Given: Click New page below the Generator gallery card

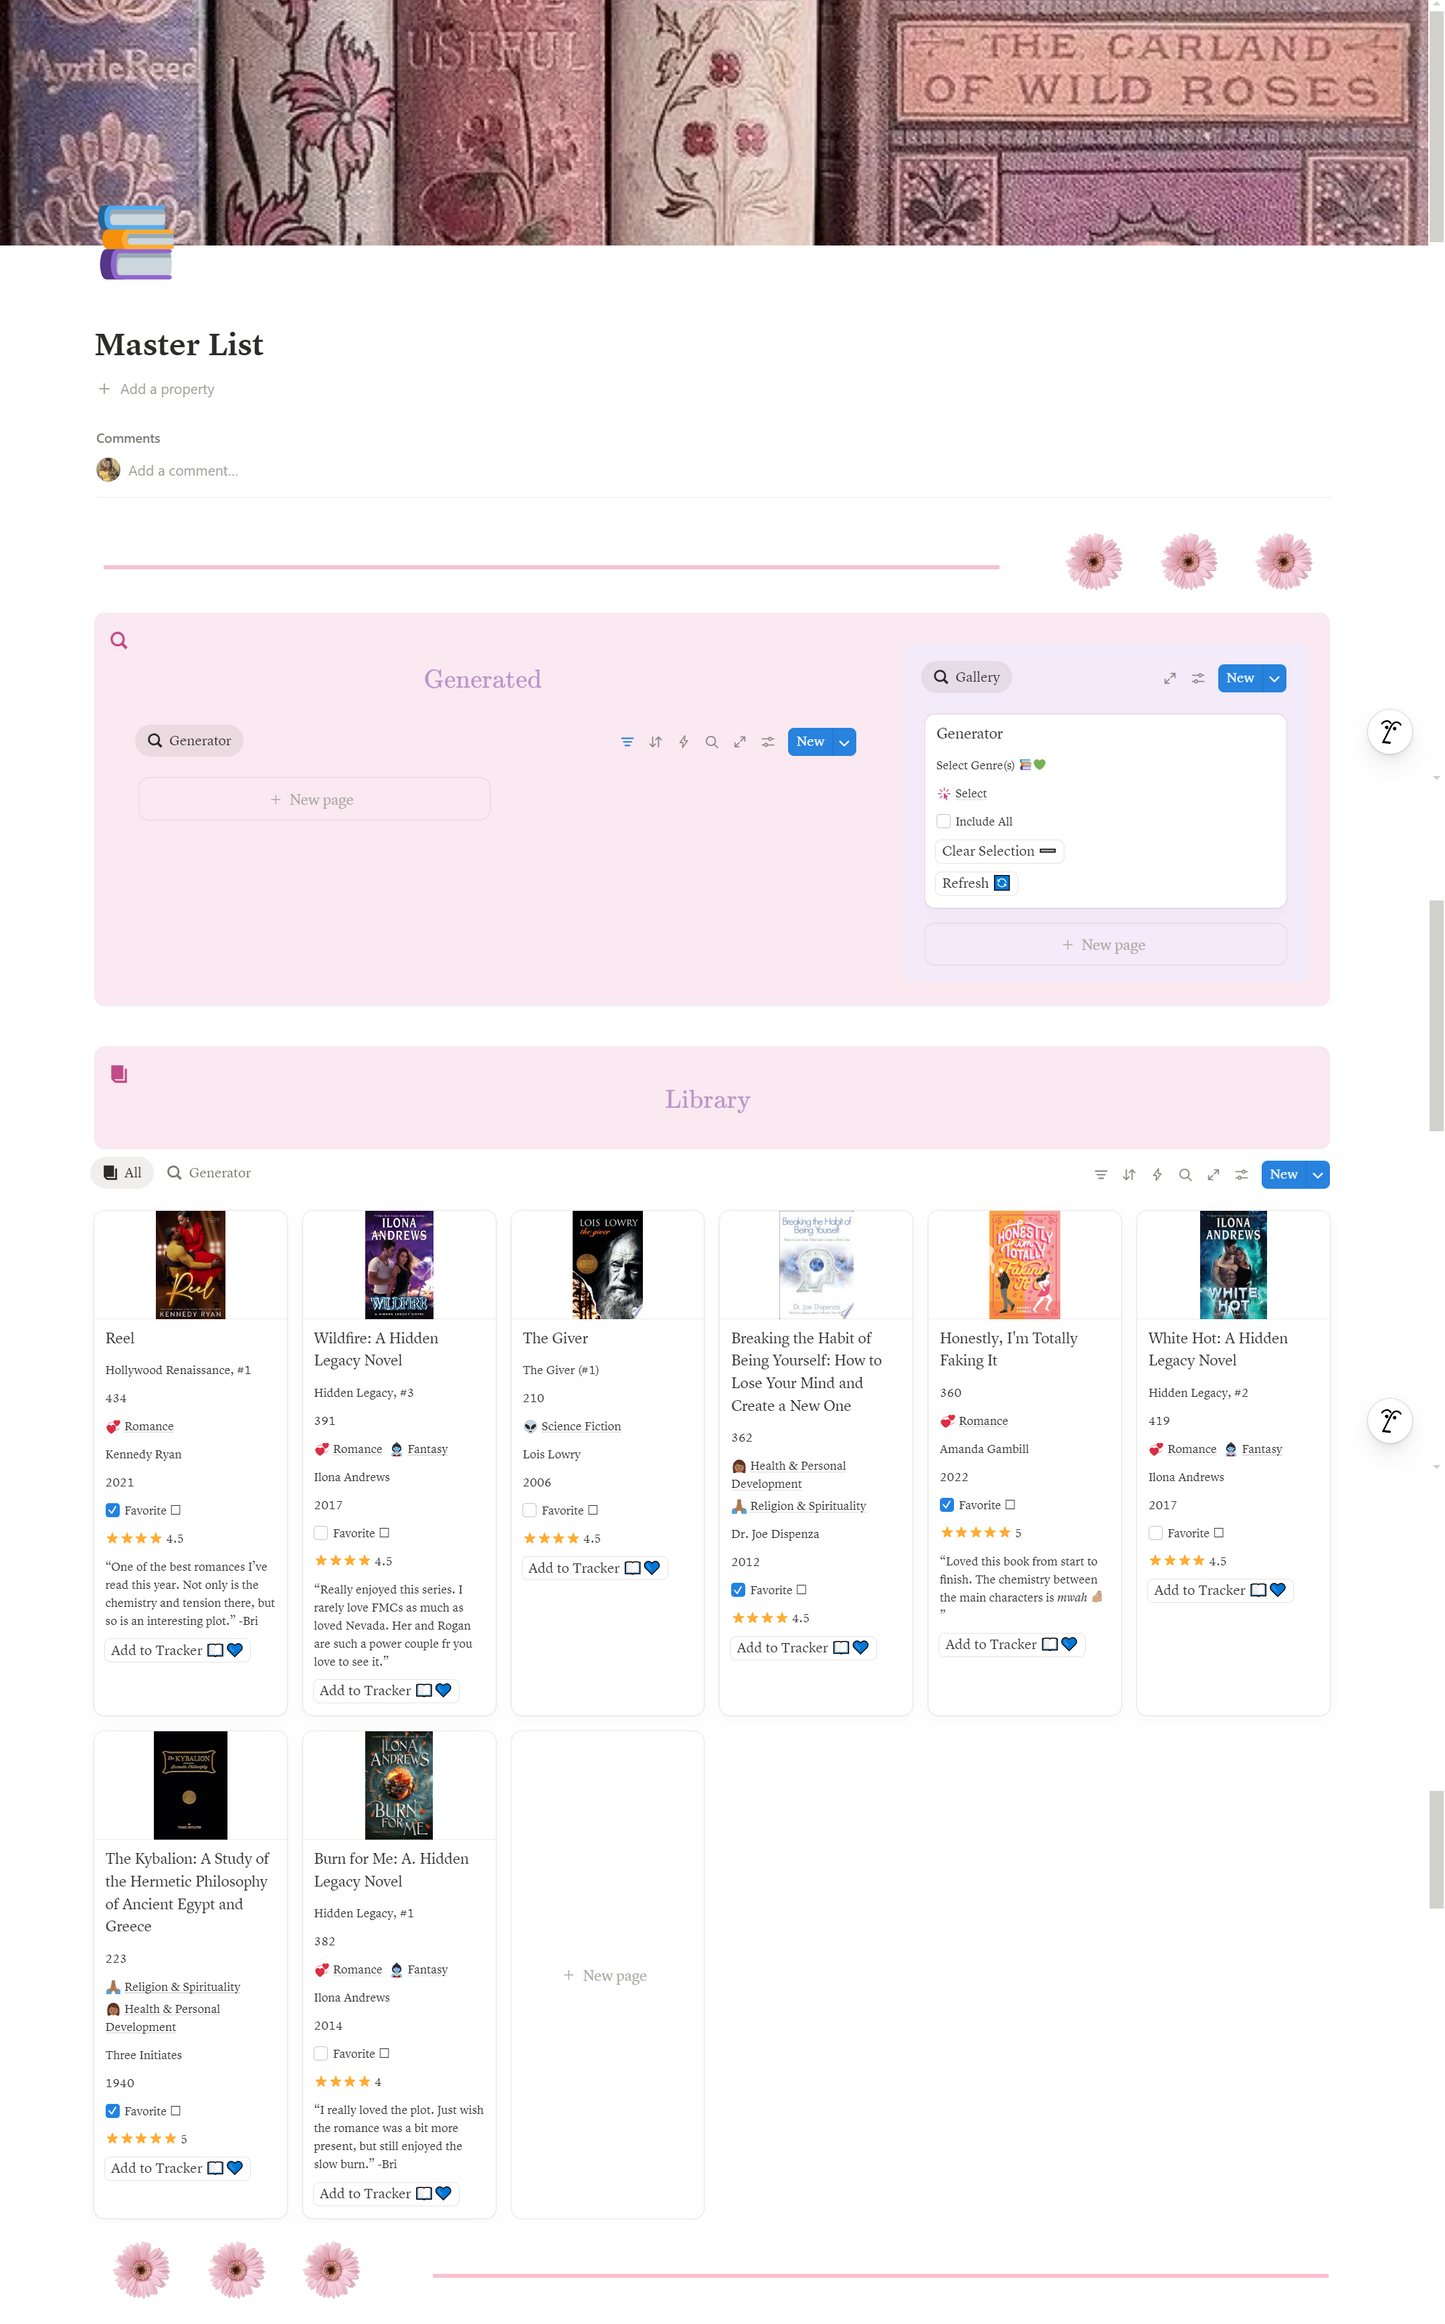Looking at the screenshot, I should pos(1105,945).
